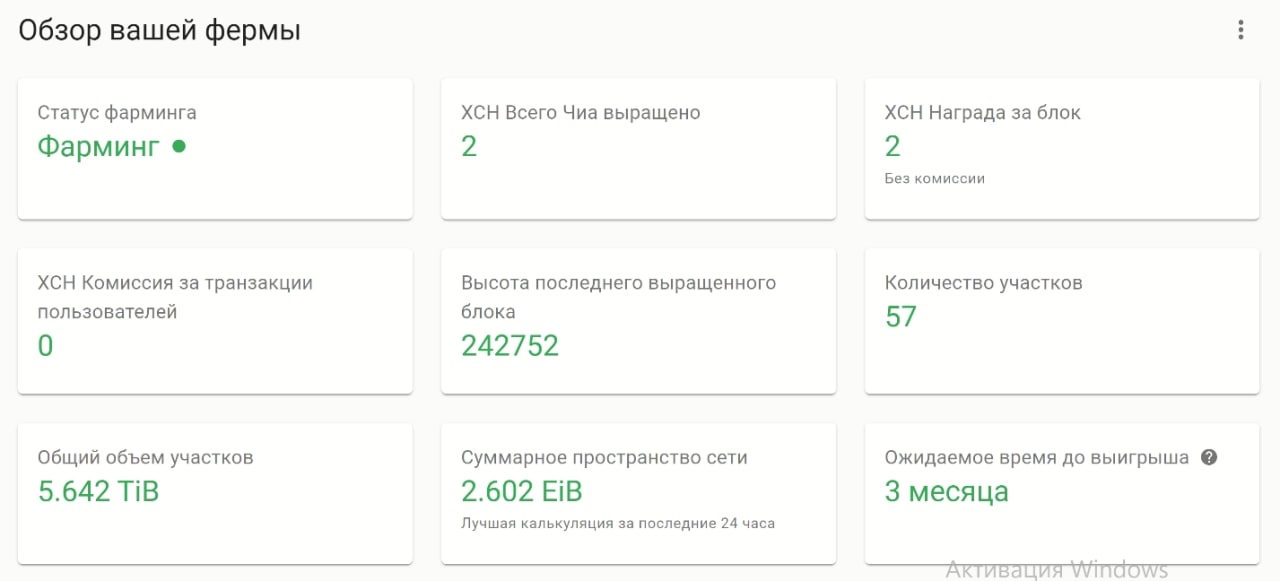Click the Общий объем участков label
This screenshot has width=1280, height=581.
click(146, 458)
